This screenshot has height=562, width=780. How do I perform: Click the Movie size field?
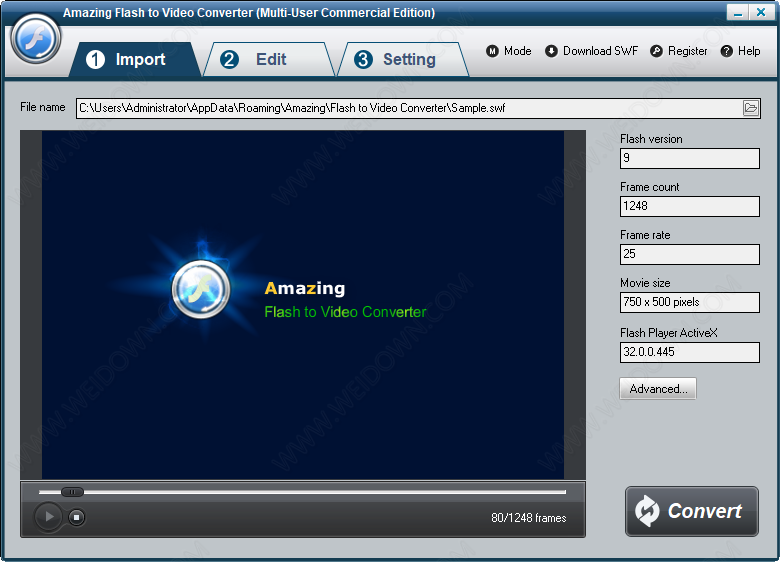tap(689, 302)
